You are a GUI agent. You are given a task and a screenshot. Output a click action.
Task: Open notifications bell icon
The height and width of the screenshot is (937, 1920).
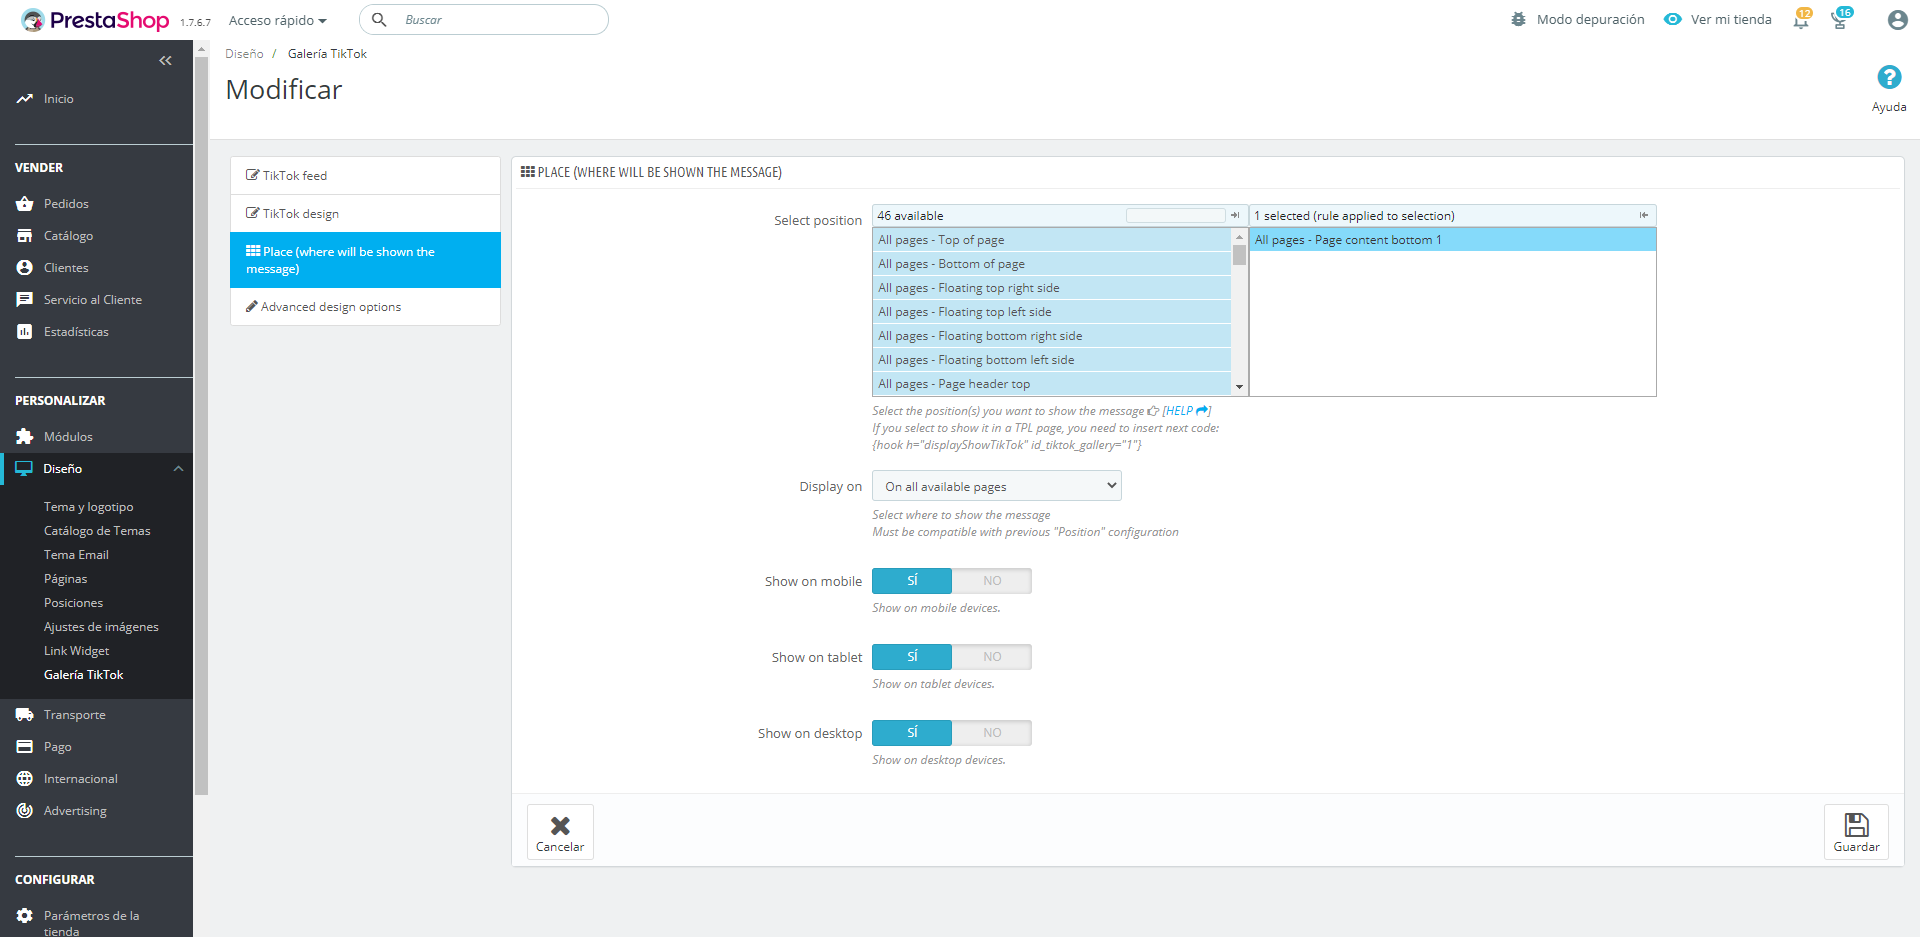pyautogui.click(x=1801, y=19)
